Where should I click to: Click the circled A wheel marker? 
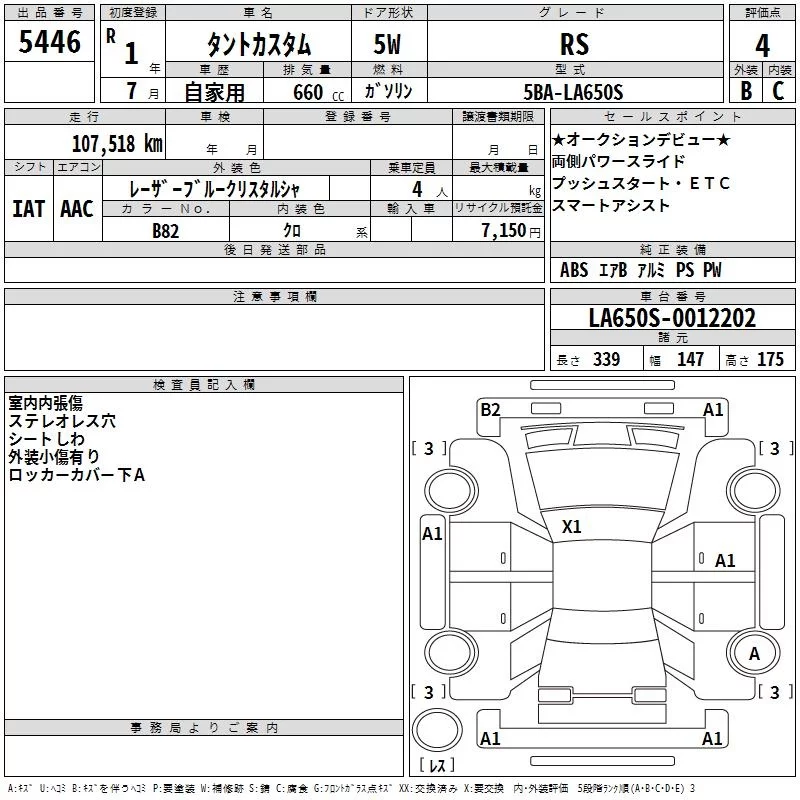(754, 653)
